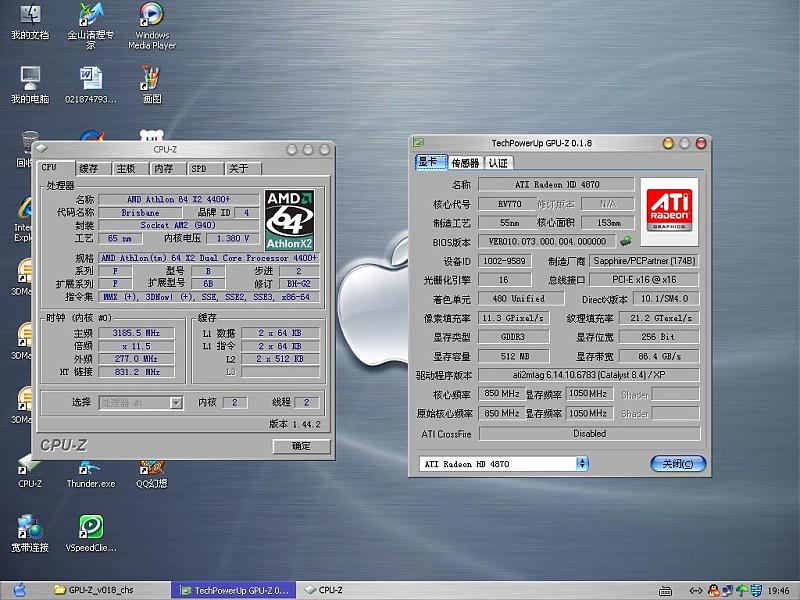
Task: Click the GPU name field in GPU-Z
Action: pyautogui.click(x=556, y=184)
